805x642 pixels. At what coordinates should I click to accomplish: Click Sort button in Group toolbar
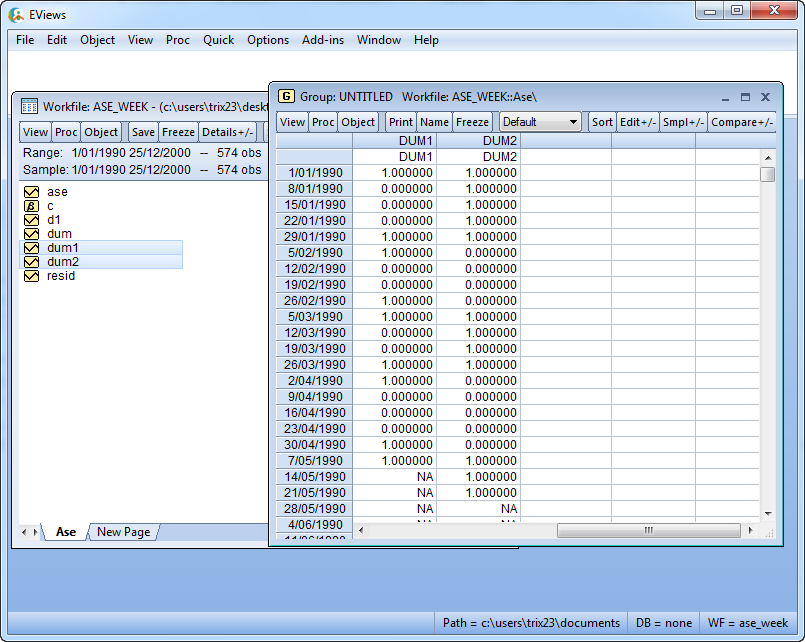(x=602, y=122)
